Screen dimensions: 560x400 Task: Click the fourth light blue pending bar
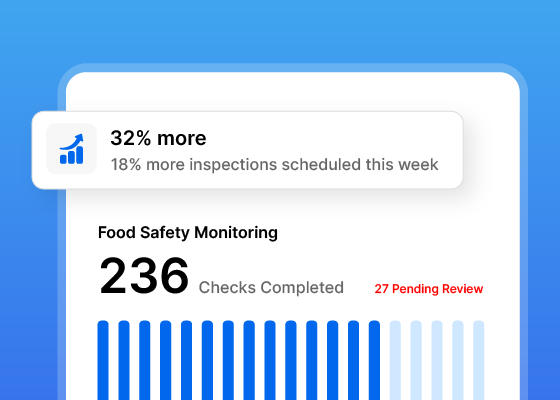click(x=458, y=360)
